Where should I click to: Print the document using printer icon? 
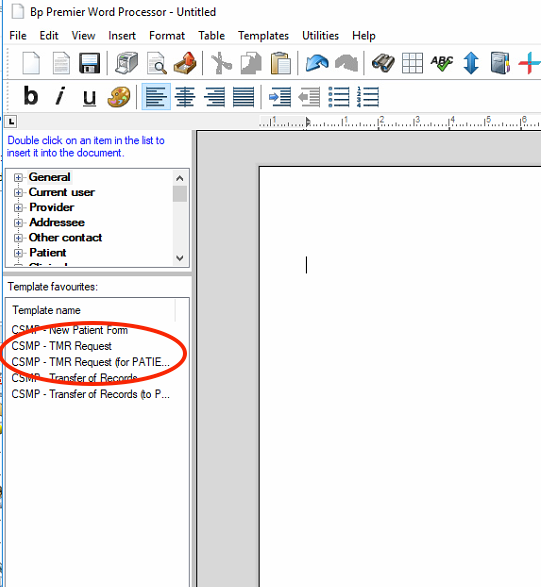[127, 63]
